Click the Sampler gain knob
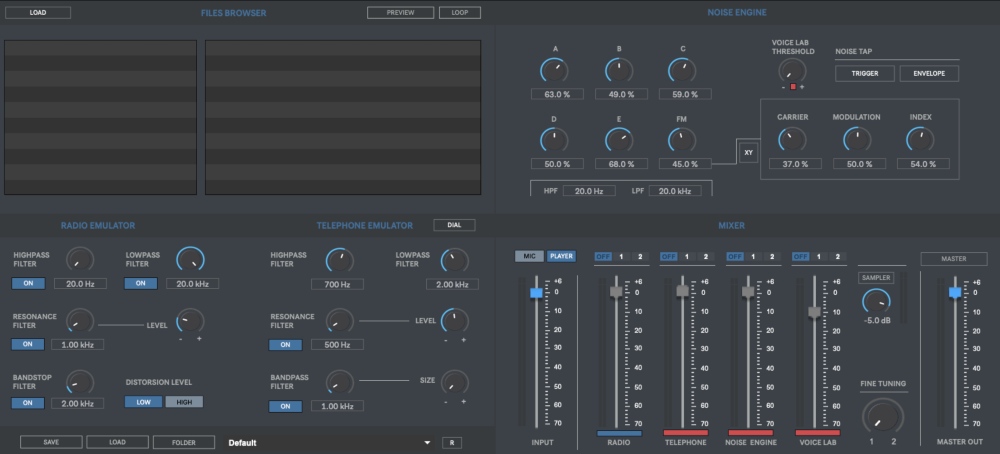This screenshot has width=1000, height=454. [876, 300]
